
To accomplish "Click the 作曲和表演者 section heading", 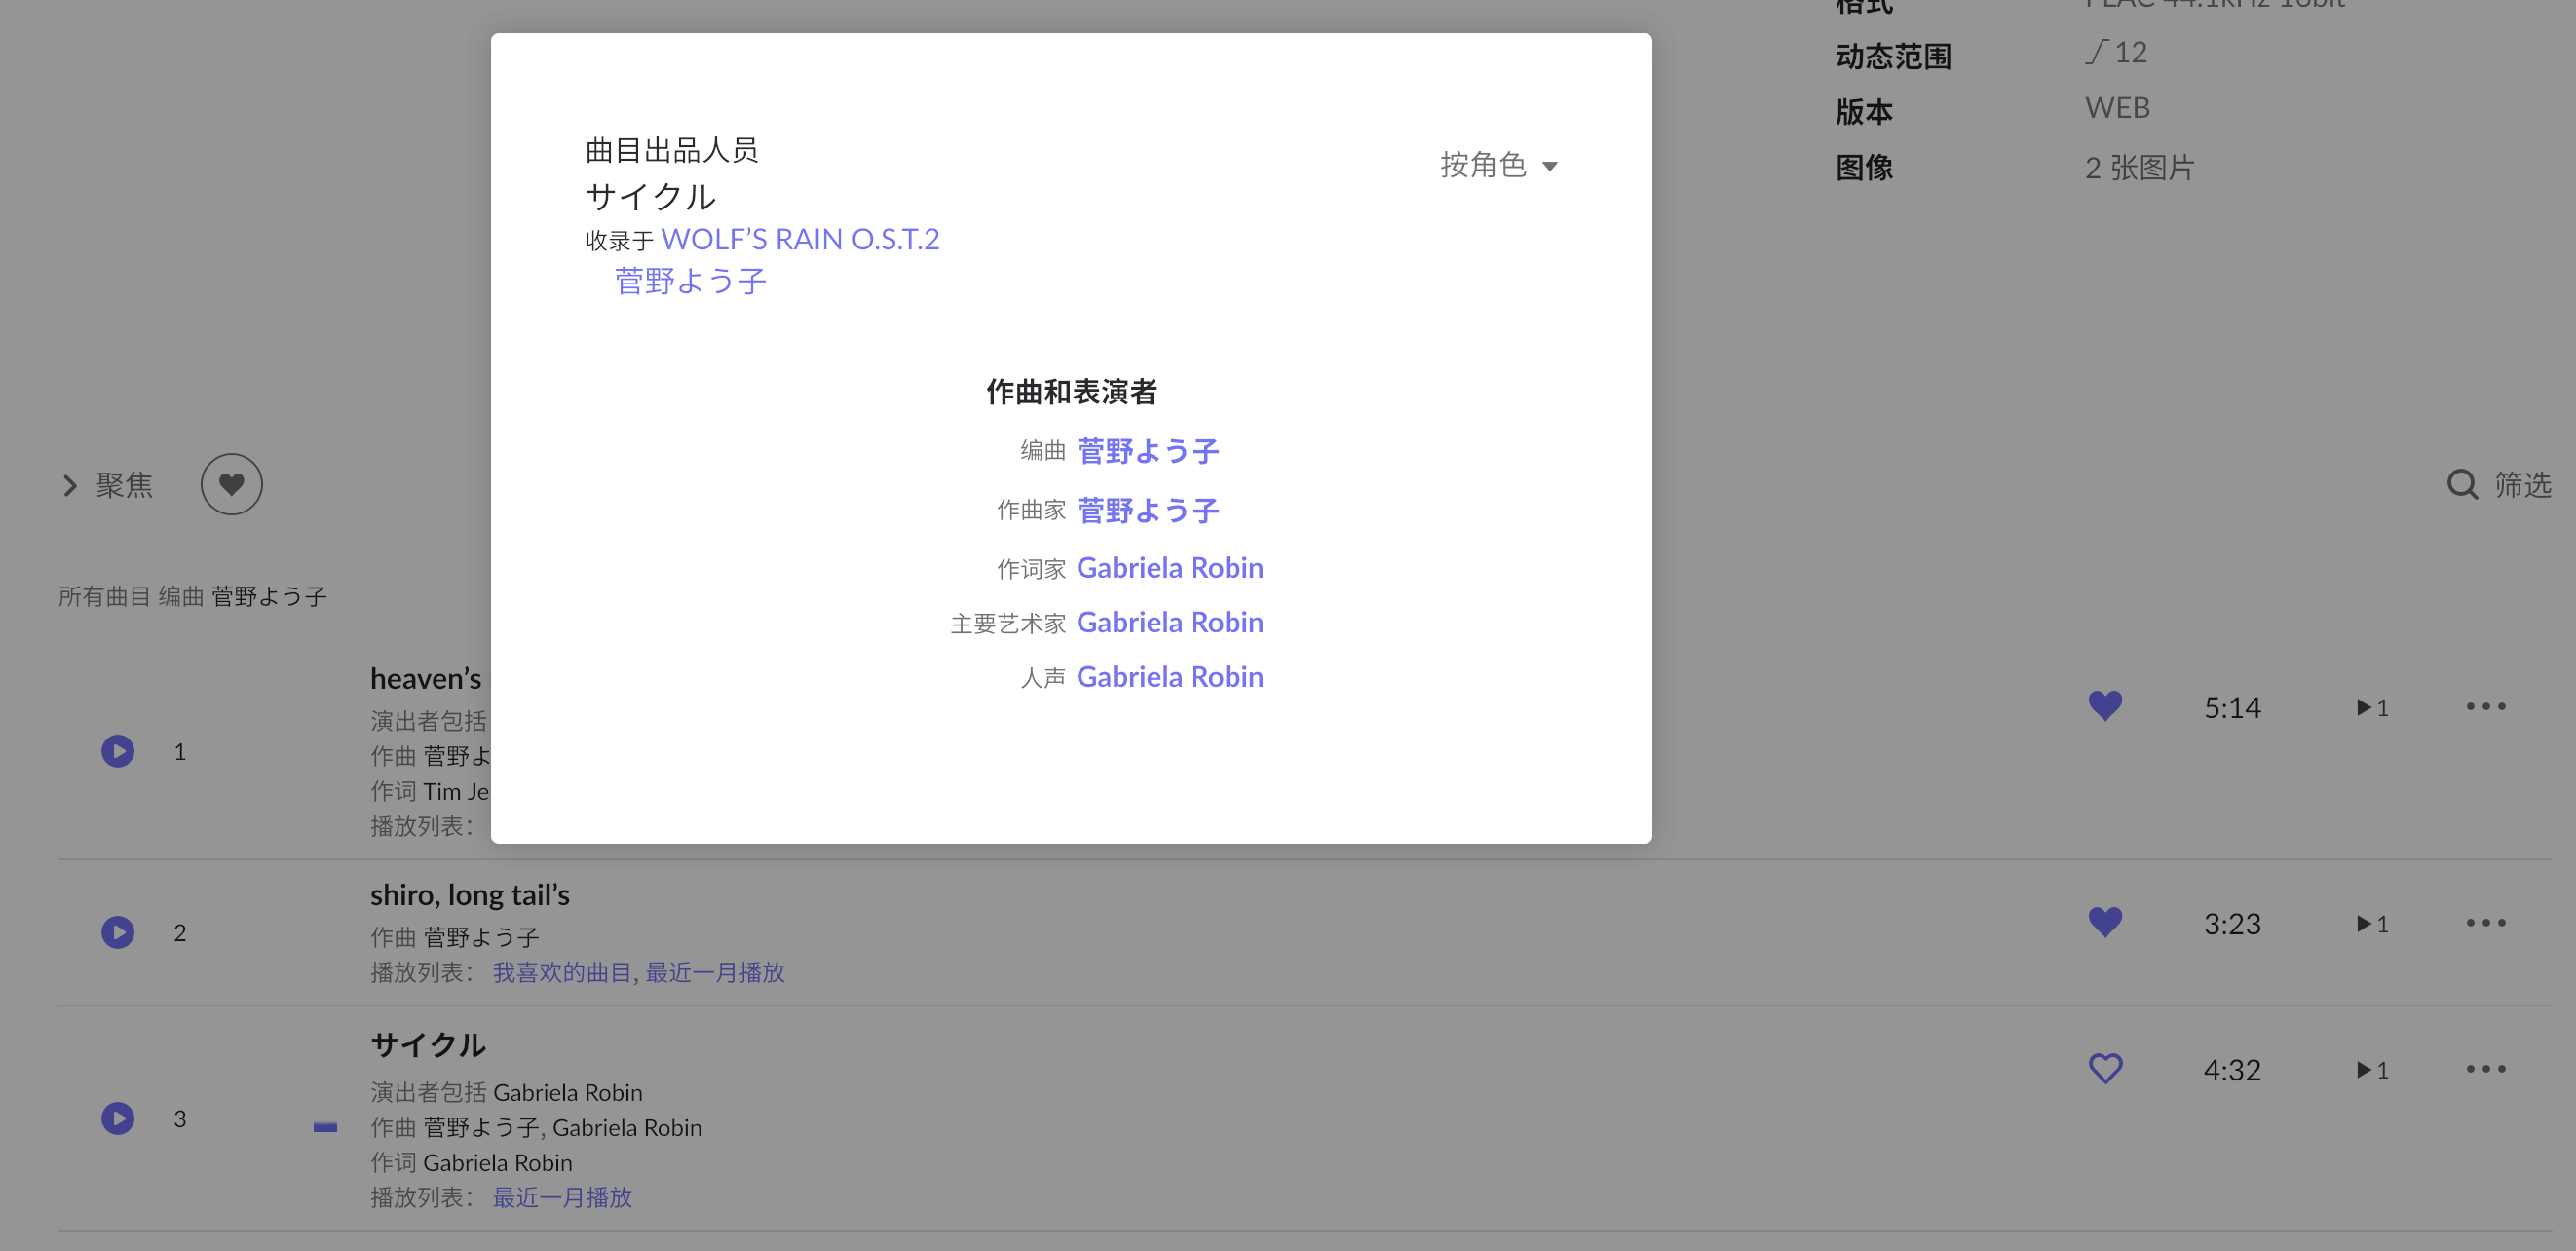I will (1071, 392).
